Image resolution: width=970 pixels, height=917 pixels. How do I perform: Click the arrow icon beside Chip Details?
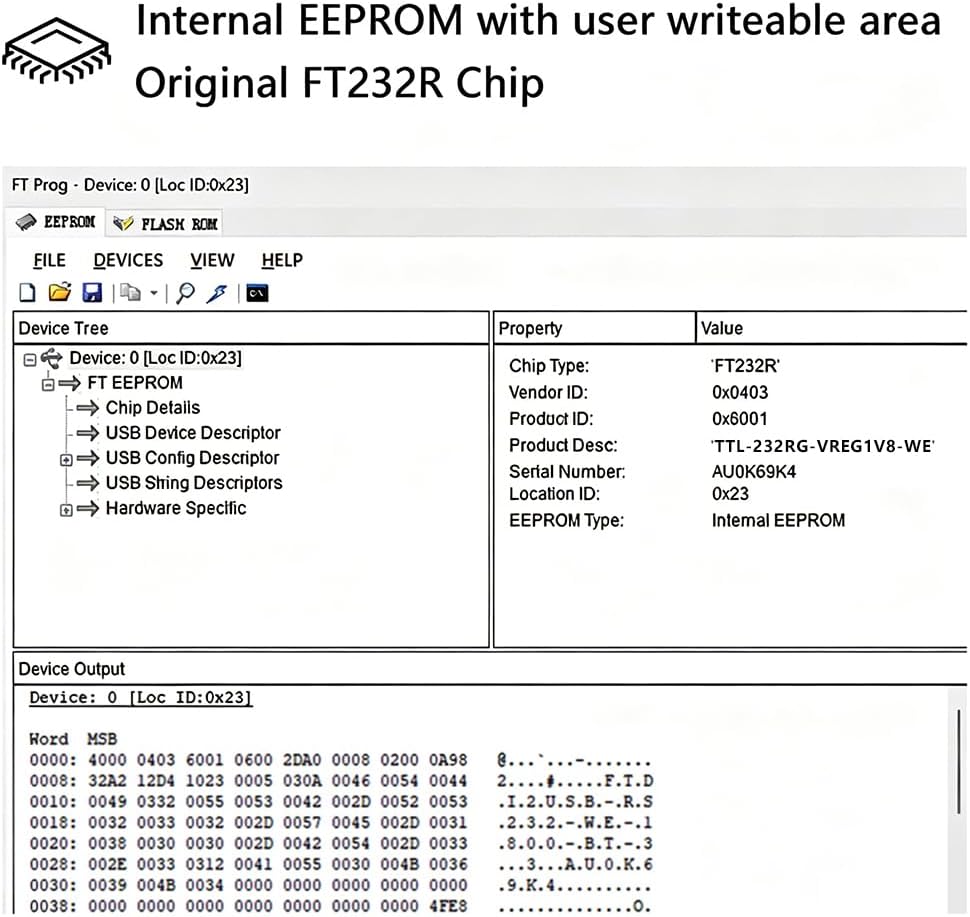pos(88,408)
